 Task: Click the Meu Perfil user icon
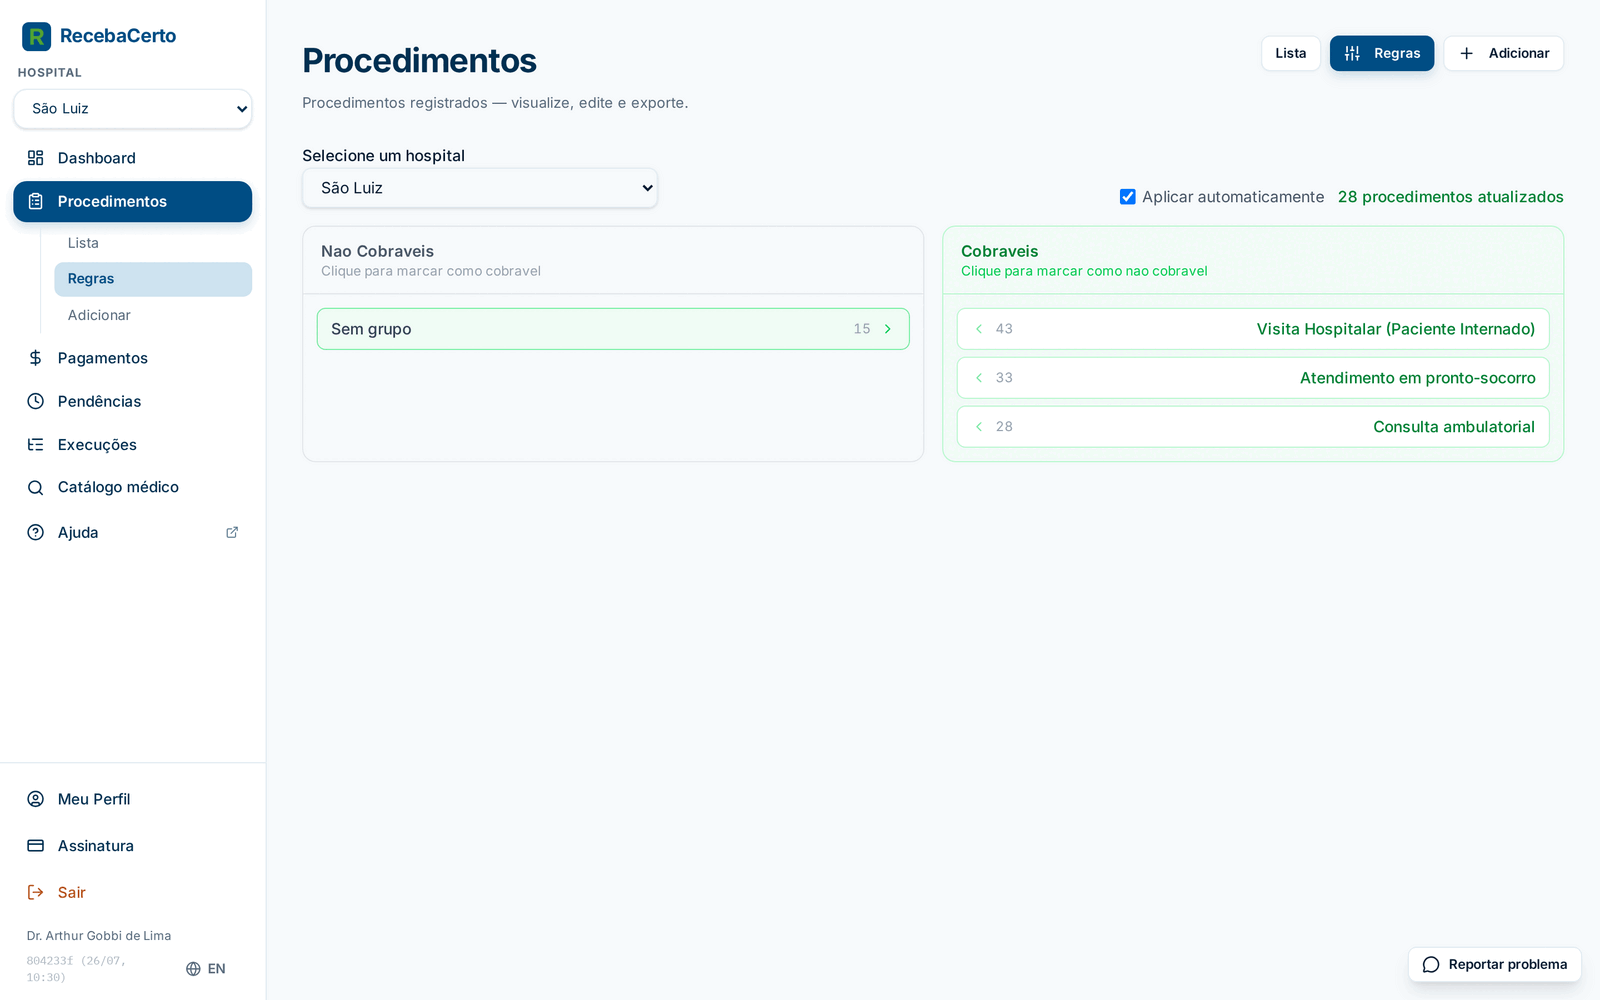(36, 799)
